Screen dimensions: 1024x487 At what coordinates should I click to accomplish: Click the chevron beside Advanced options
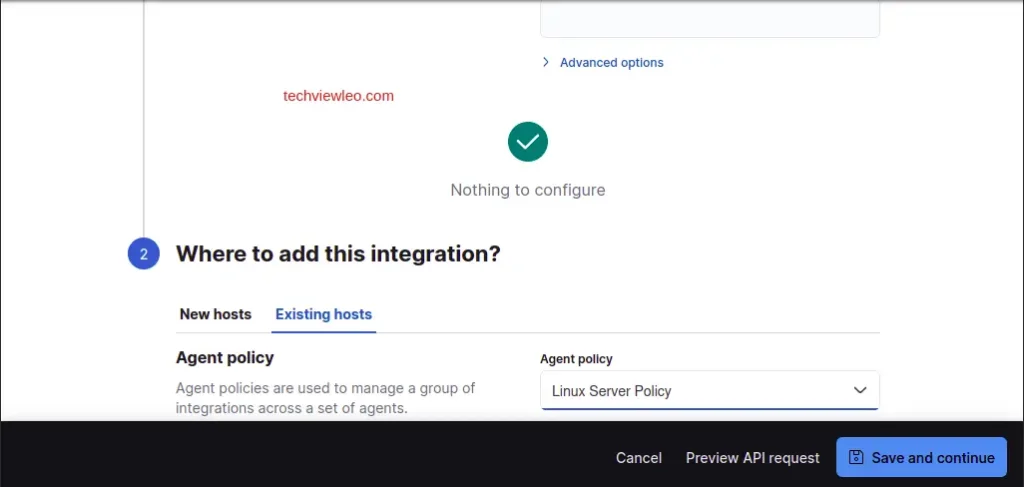tap(546, 62)
